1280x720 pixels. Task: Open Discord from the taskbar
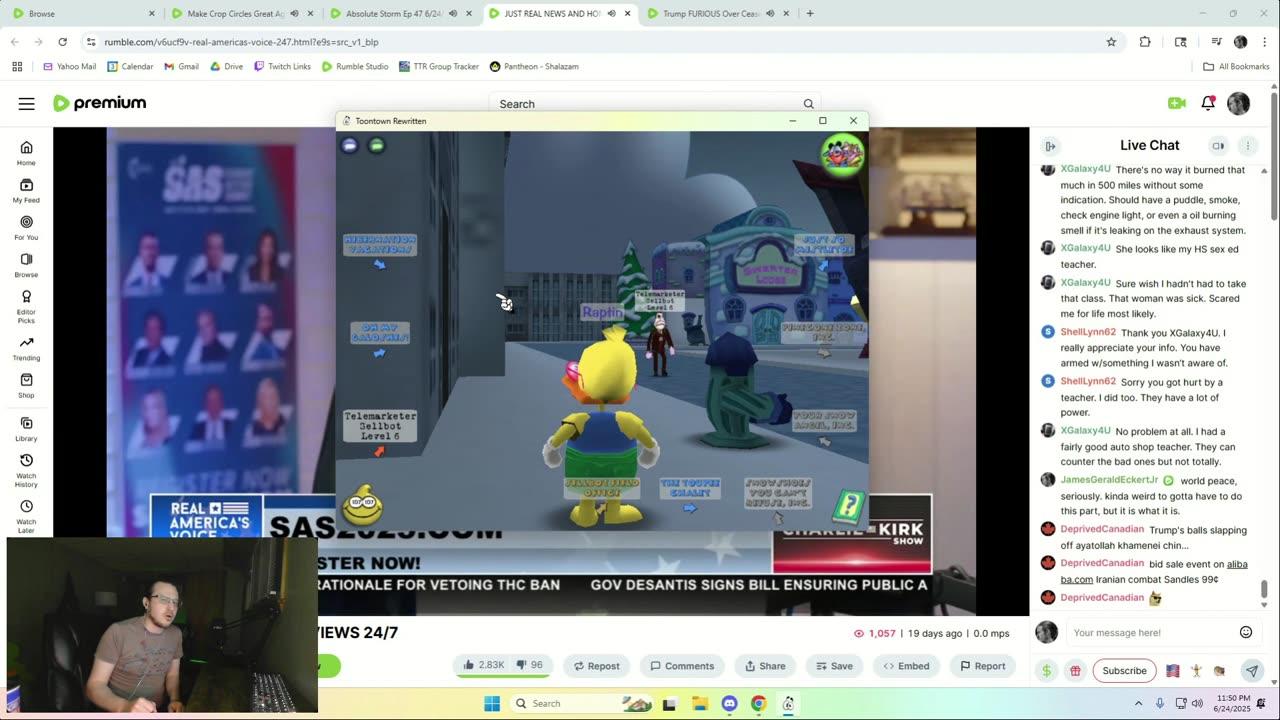729,704
